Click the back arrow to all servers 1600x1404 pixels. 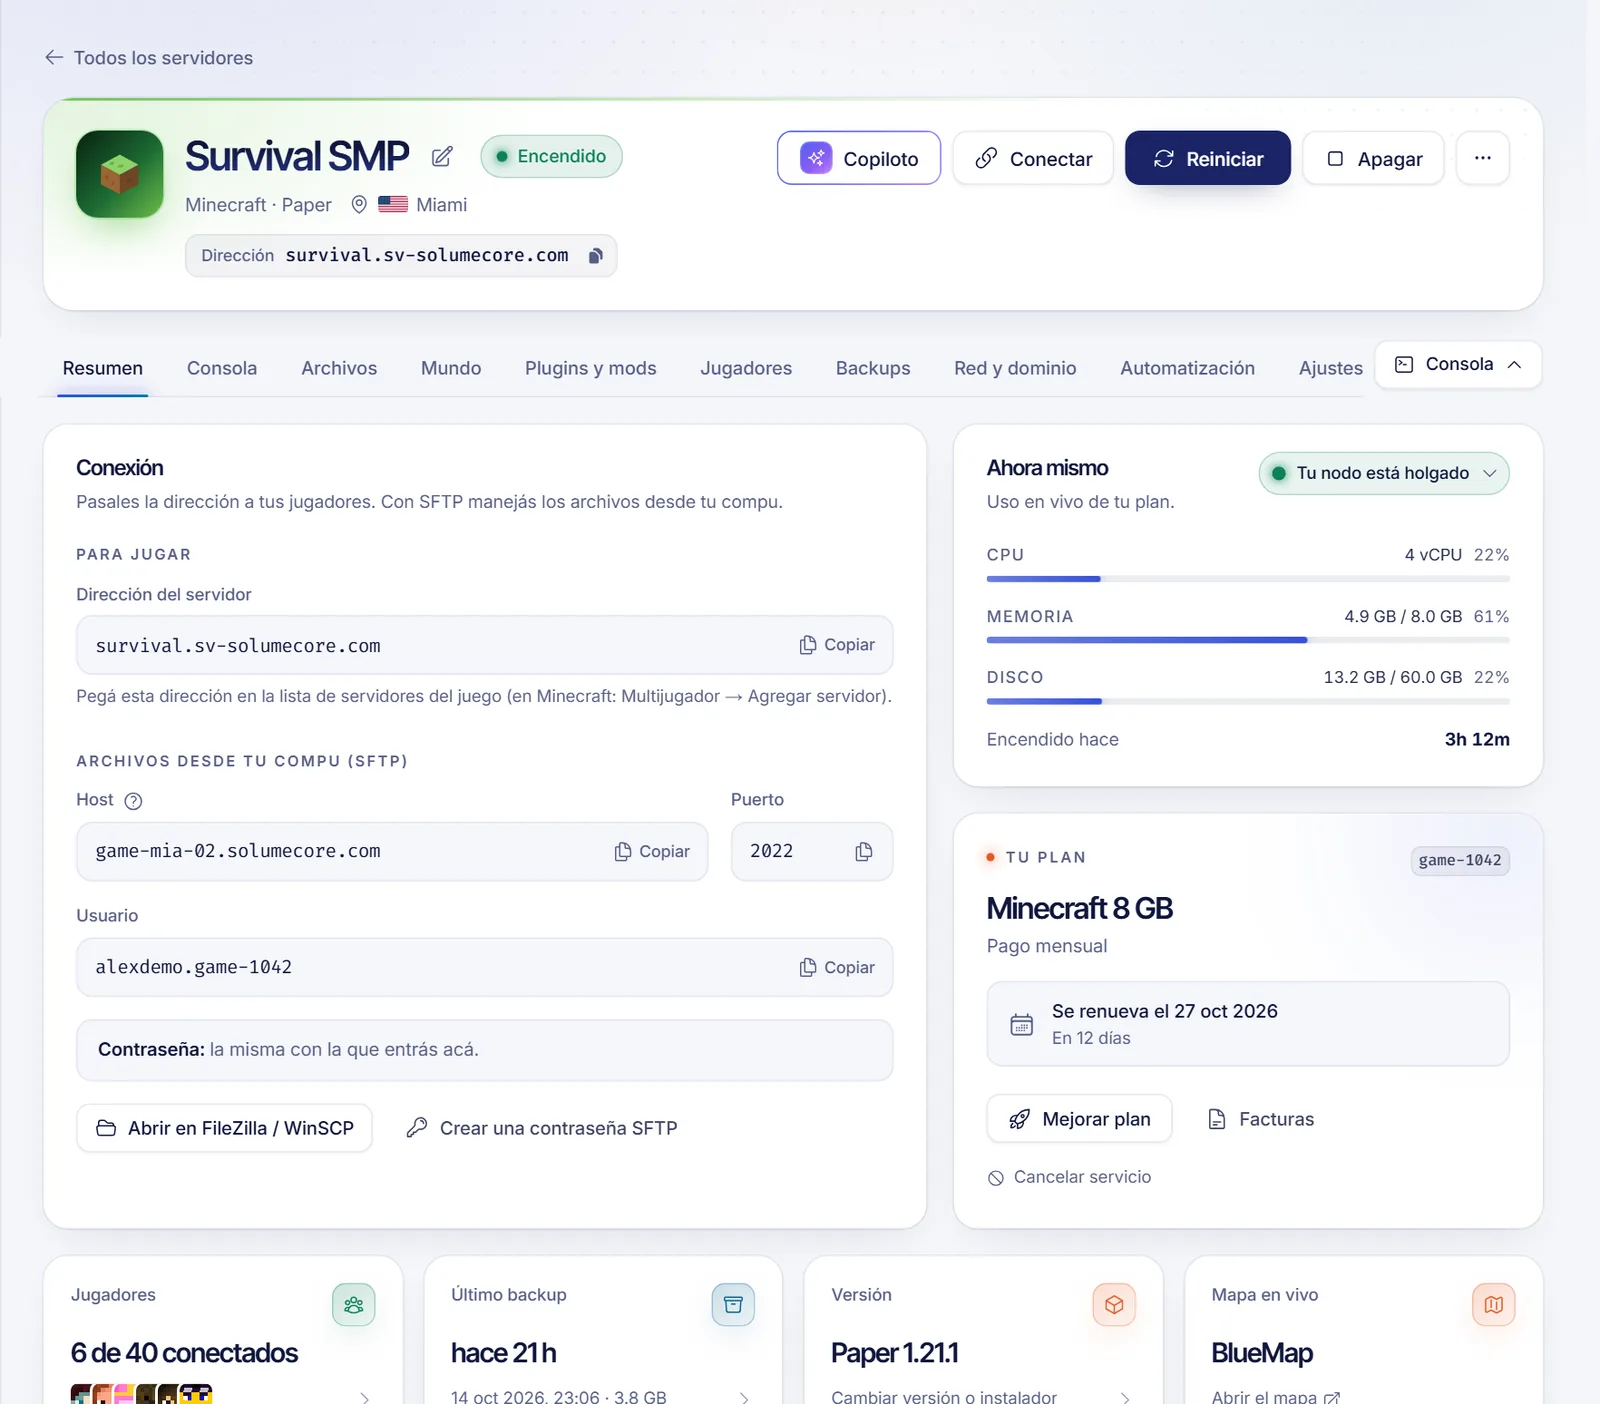click(54, 58)
